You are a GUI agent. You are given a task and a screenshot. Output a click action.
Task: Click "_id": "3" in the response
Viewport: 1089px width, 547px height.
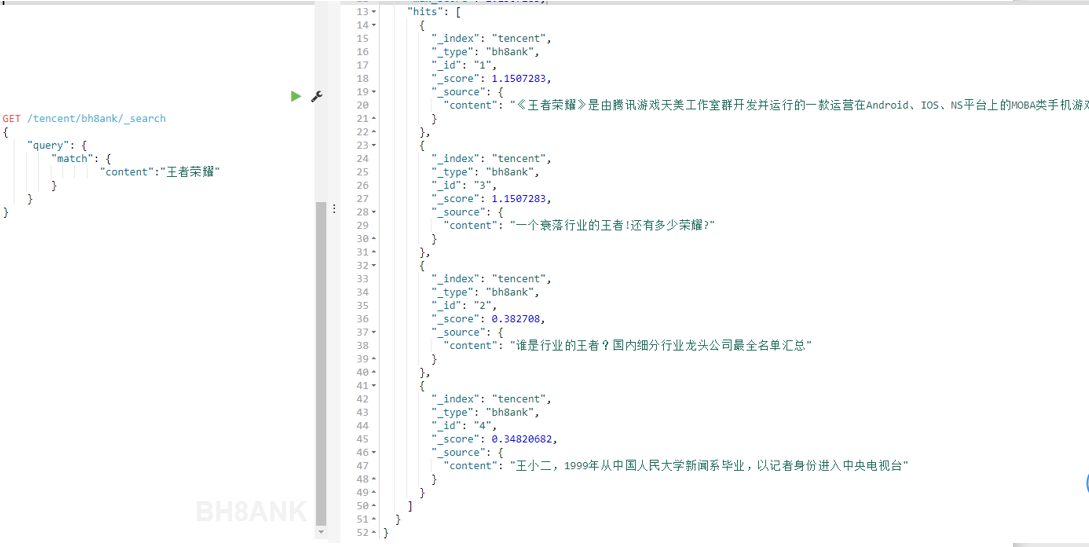463,185
